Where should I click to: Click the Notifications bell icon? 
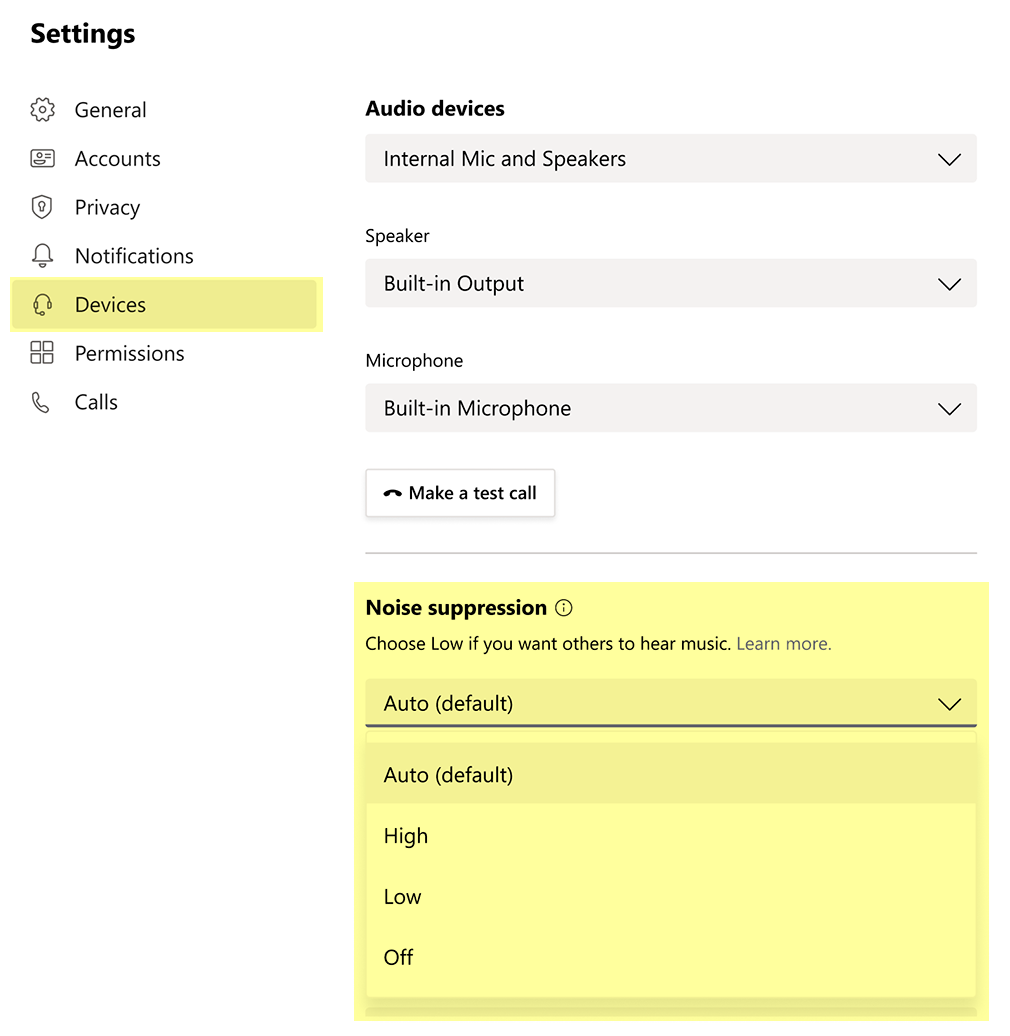tap(42, 256)
